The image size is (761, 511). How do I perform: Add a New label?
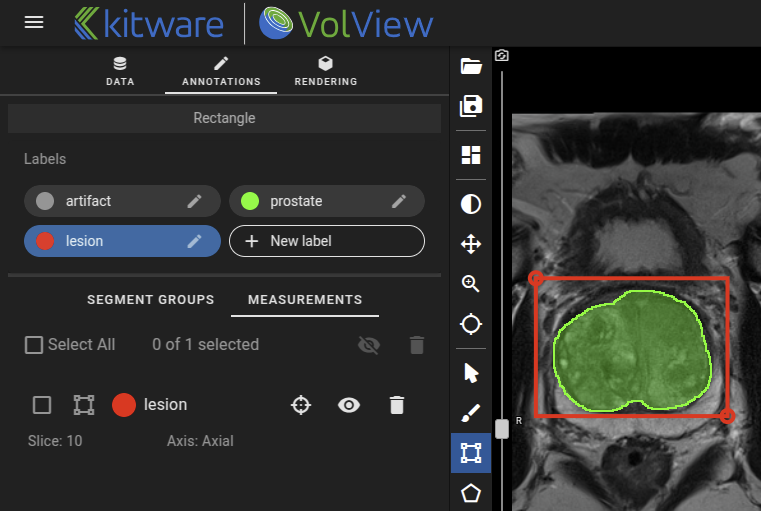click(x=327, y=241)
